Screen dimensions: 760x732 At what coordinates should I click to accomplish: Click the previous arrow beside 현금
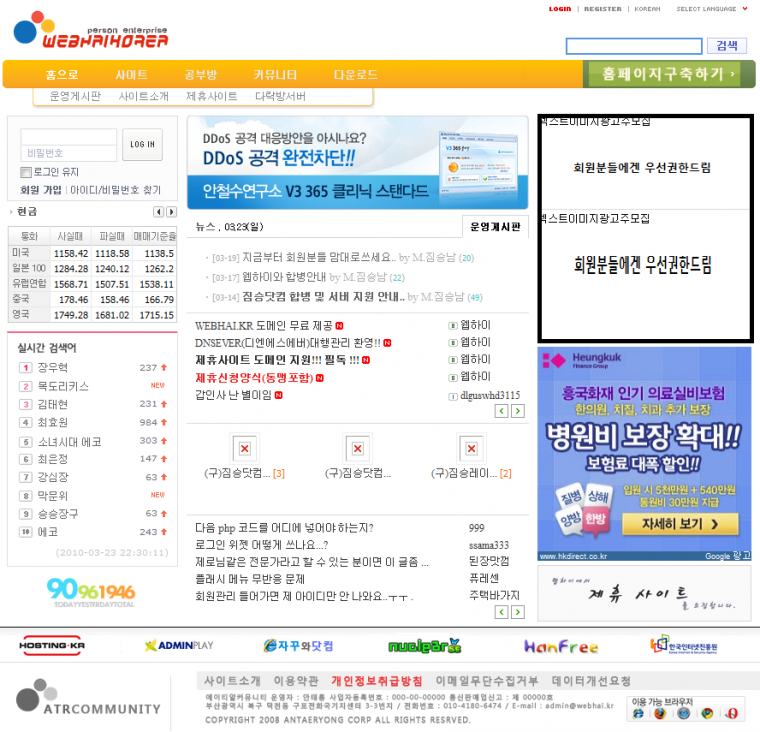[158, 212]
